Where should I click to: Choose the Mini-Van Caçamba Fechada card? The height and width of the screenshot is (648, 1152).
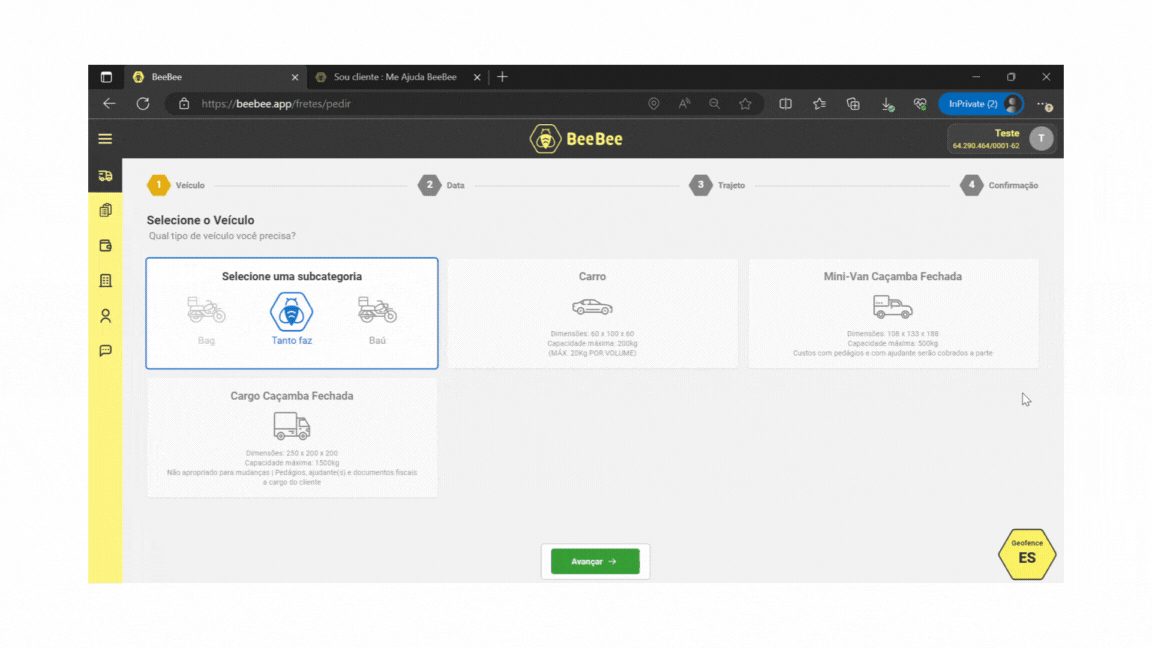click(x=893, y=313)
